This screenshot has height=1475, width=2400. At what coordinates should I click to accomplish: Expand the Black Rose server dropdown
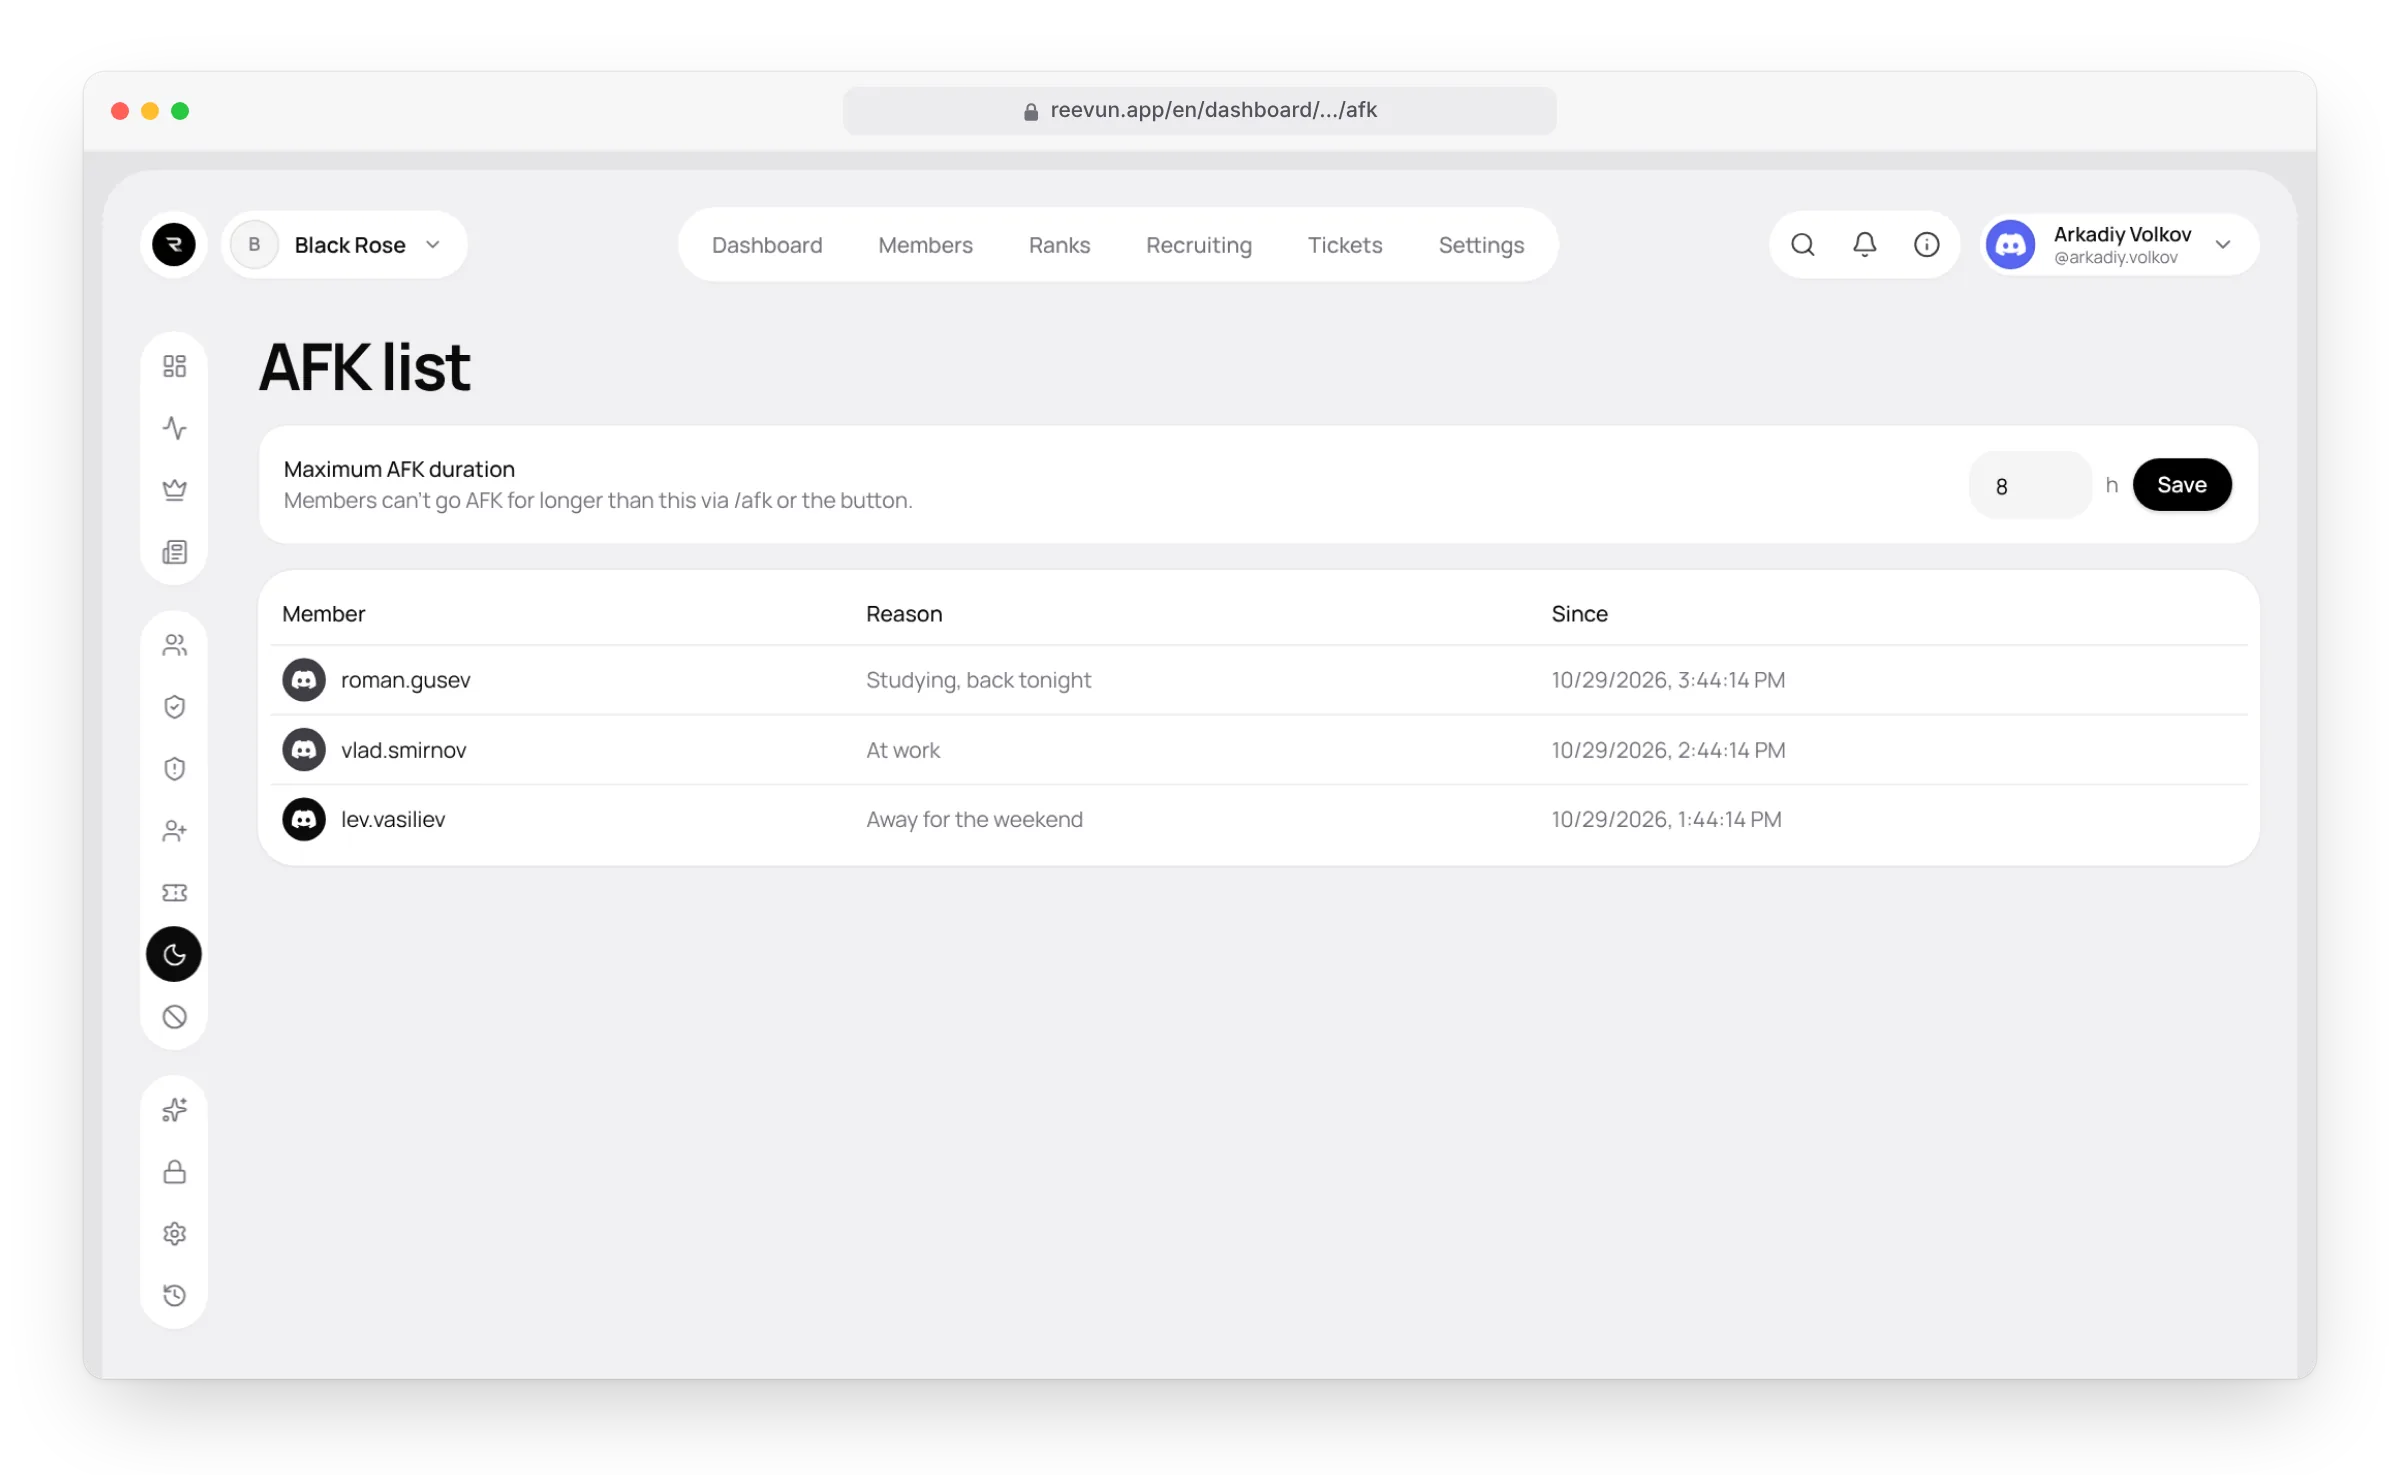(x=344, y=244)
